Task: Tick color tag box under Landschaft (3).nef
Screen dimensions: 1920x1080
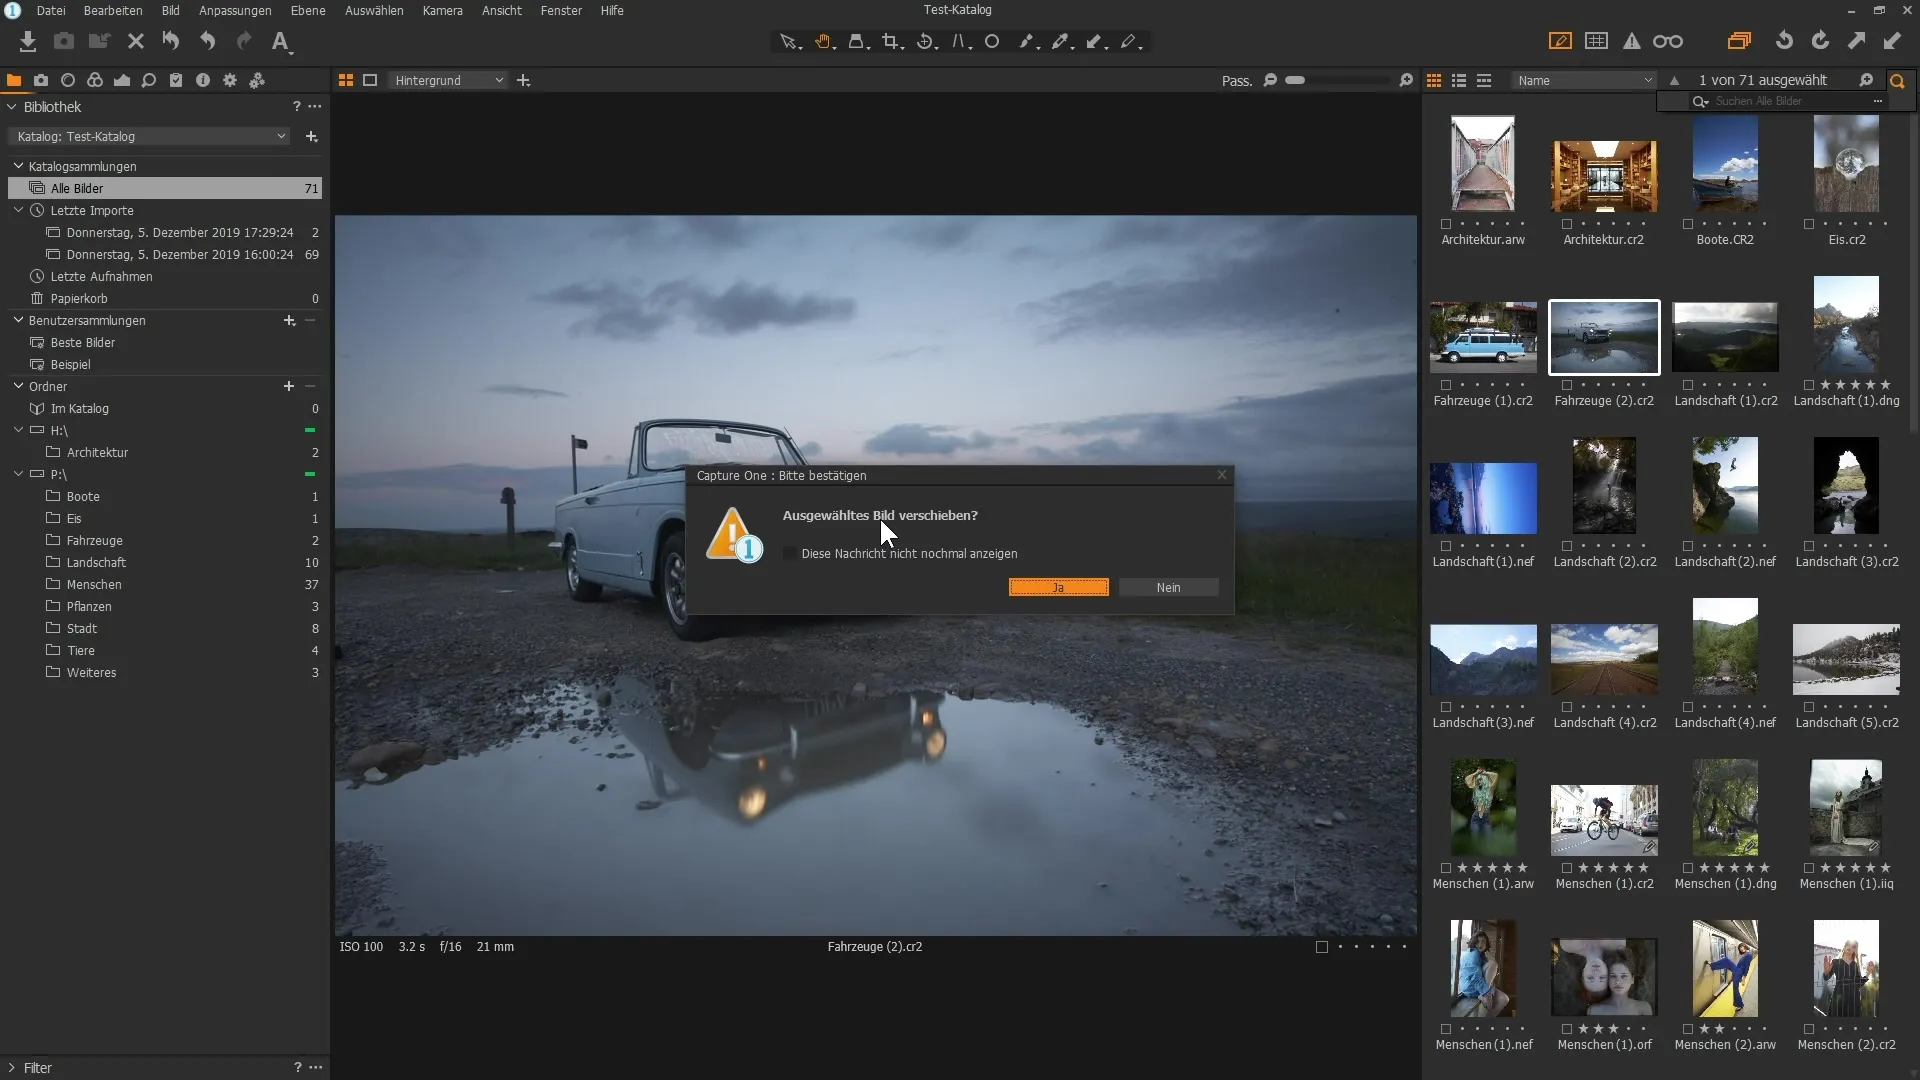Action: point(1446,707)
